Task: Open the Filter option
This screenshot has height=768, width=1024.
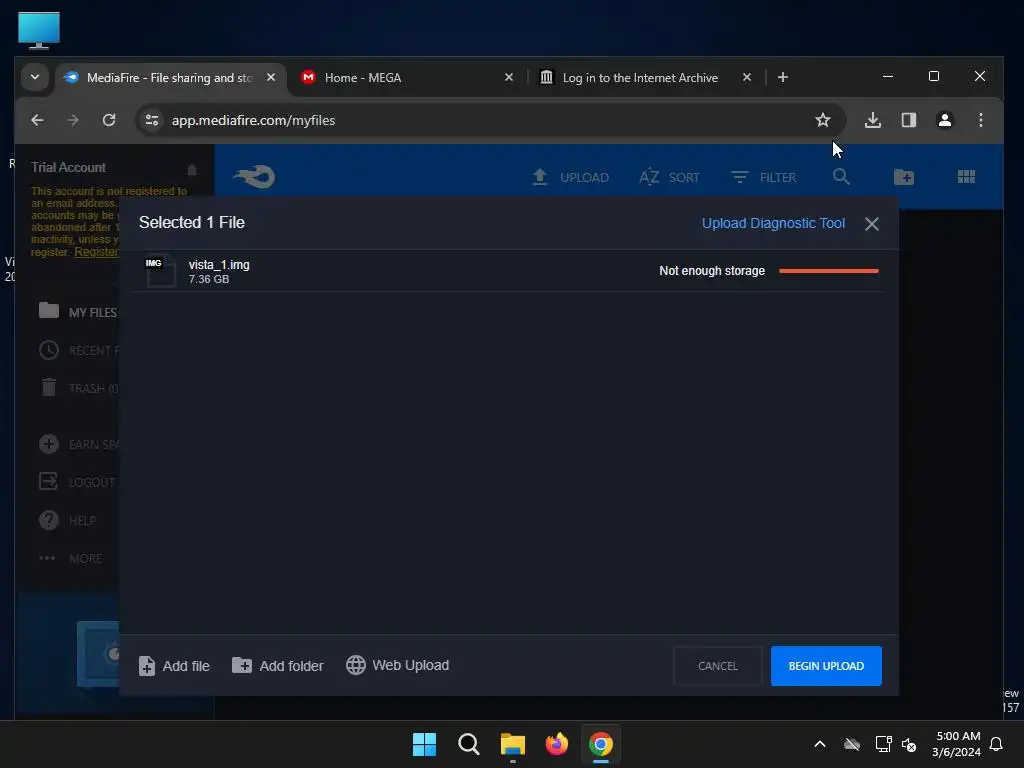Action: (763, 177)
